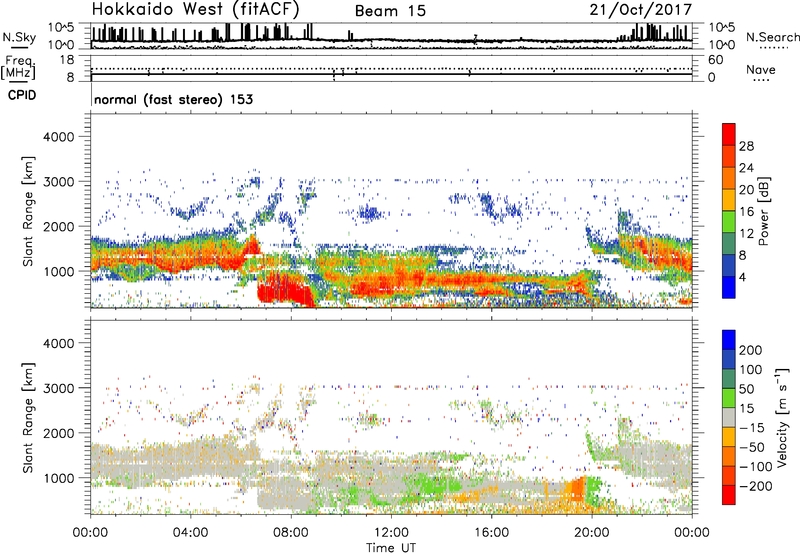Screen dimensions: 800x554
Task: Click the 'N.Sky' legend label
Action: tap(19, 37)
